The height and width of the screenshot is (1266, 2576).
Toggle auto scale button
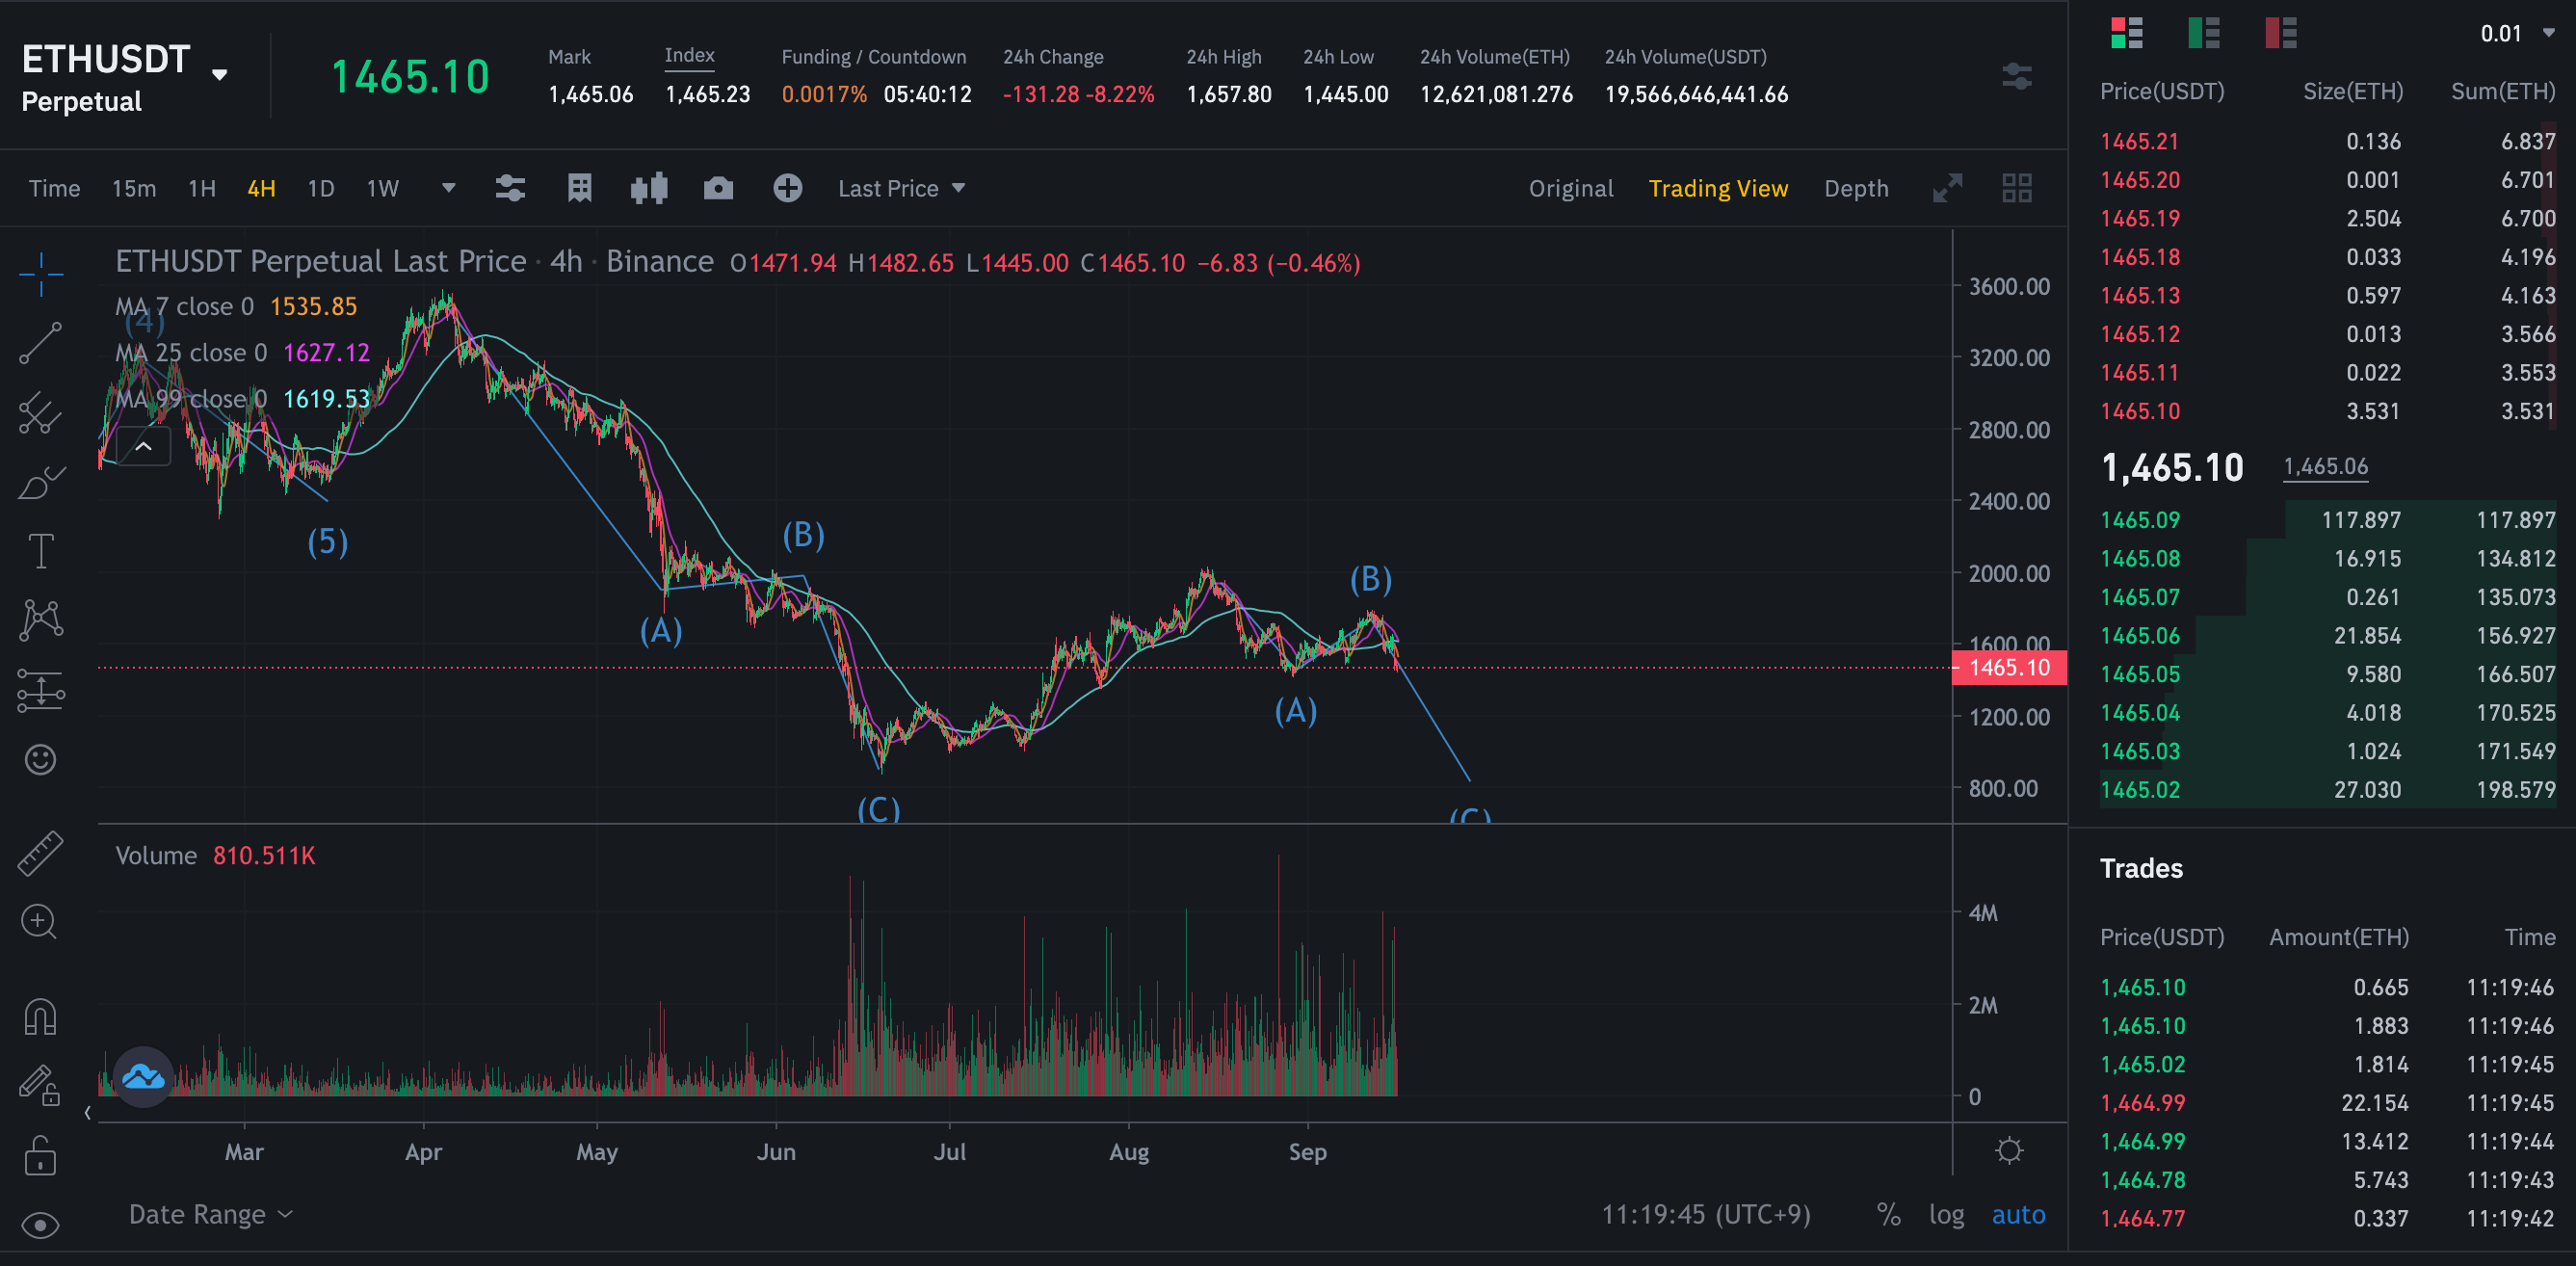point(2018,1214)
